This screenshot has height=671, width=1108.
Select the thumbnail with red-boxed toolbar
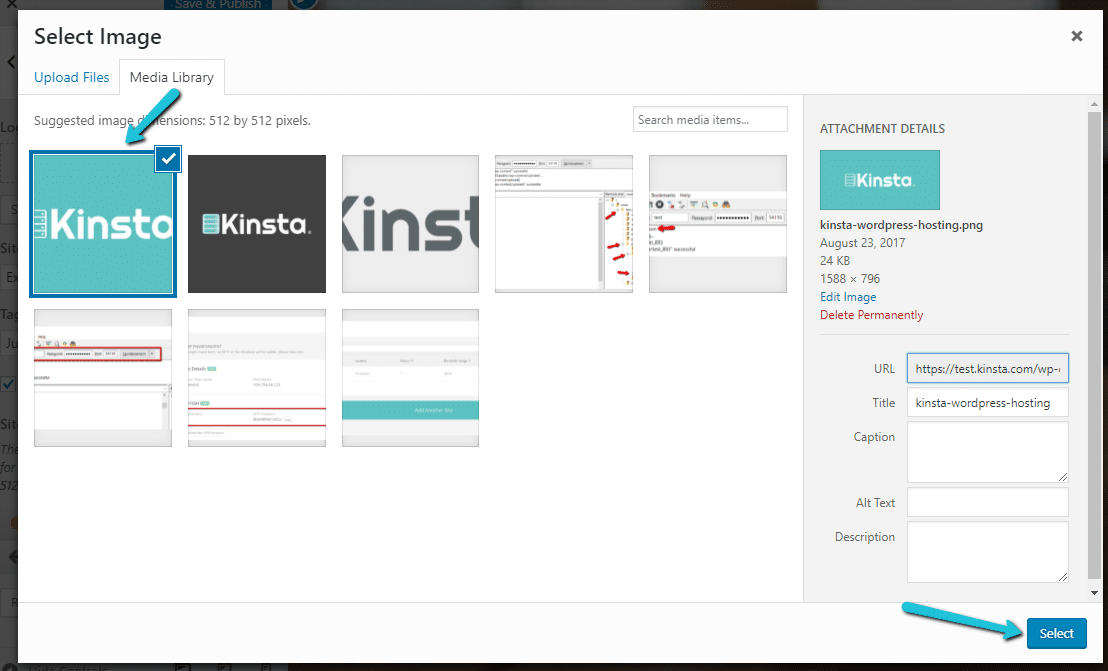[x=103, y=378]
